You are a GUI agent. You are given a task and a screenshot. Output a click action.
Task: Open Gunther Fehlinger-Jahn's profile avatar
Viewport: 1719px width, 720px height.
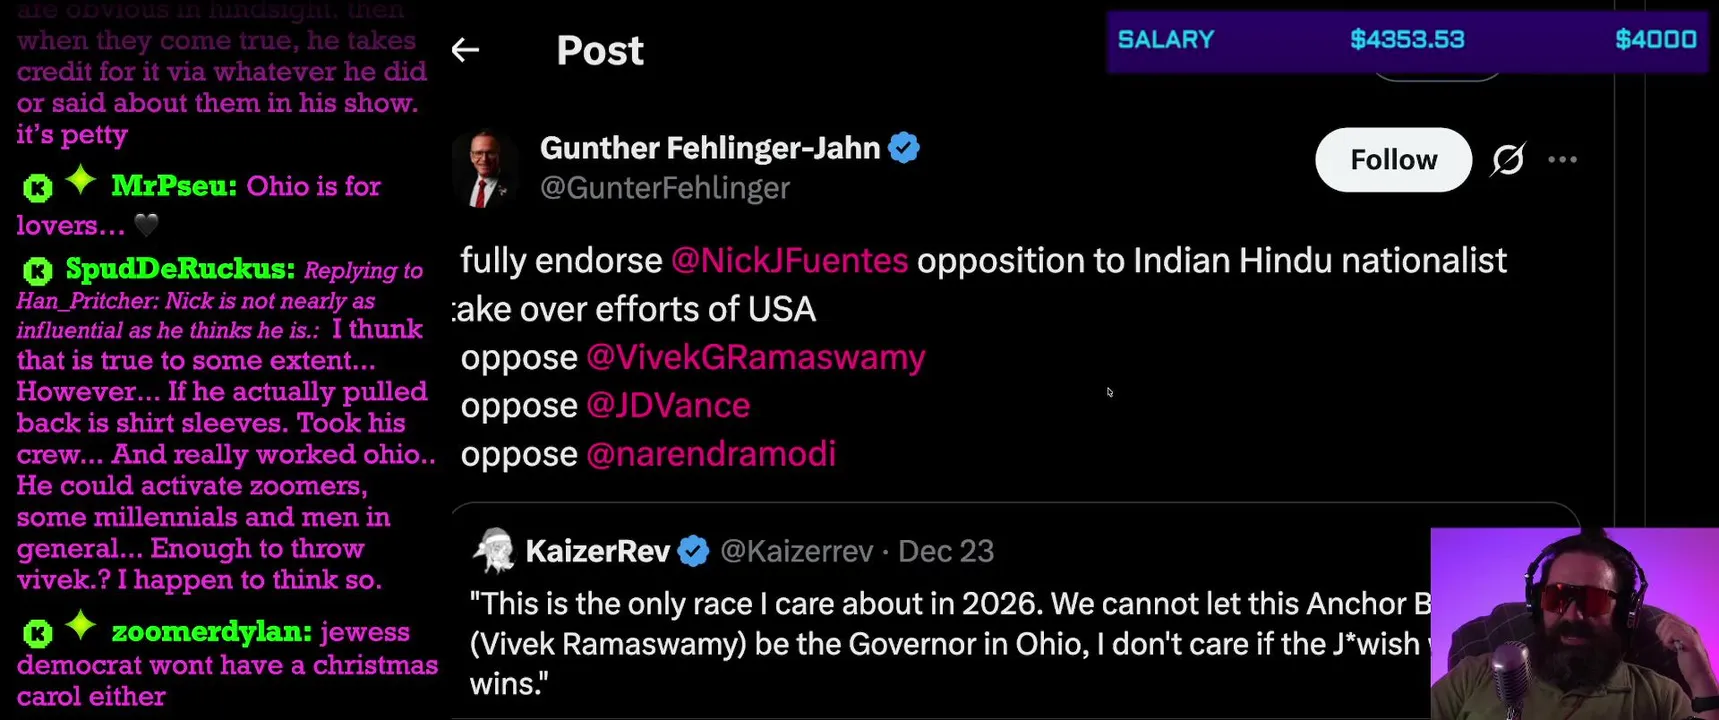[x=485, y=168]
